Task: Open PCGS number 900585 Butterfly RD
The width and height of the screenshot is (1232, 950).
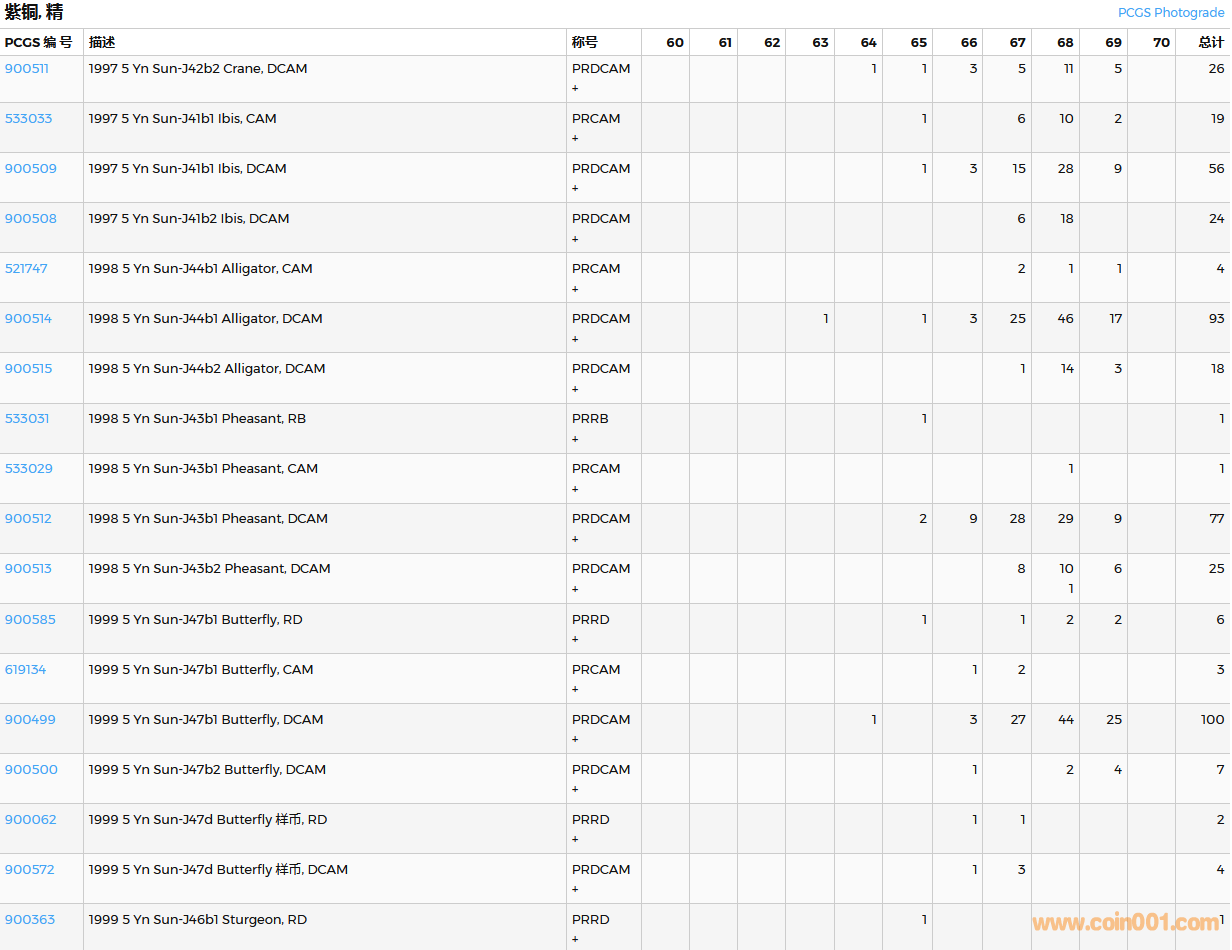Action: pyautogui.click(x=30, y=620)
